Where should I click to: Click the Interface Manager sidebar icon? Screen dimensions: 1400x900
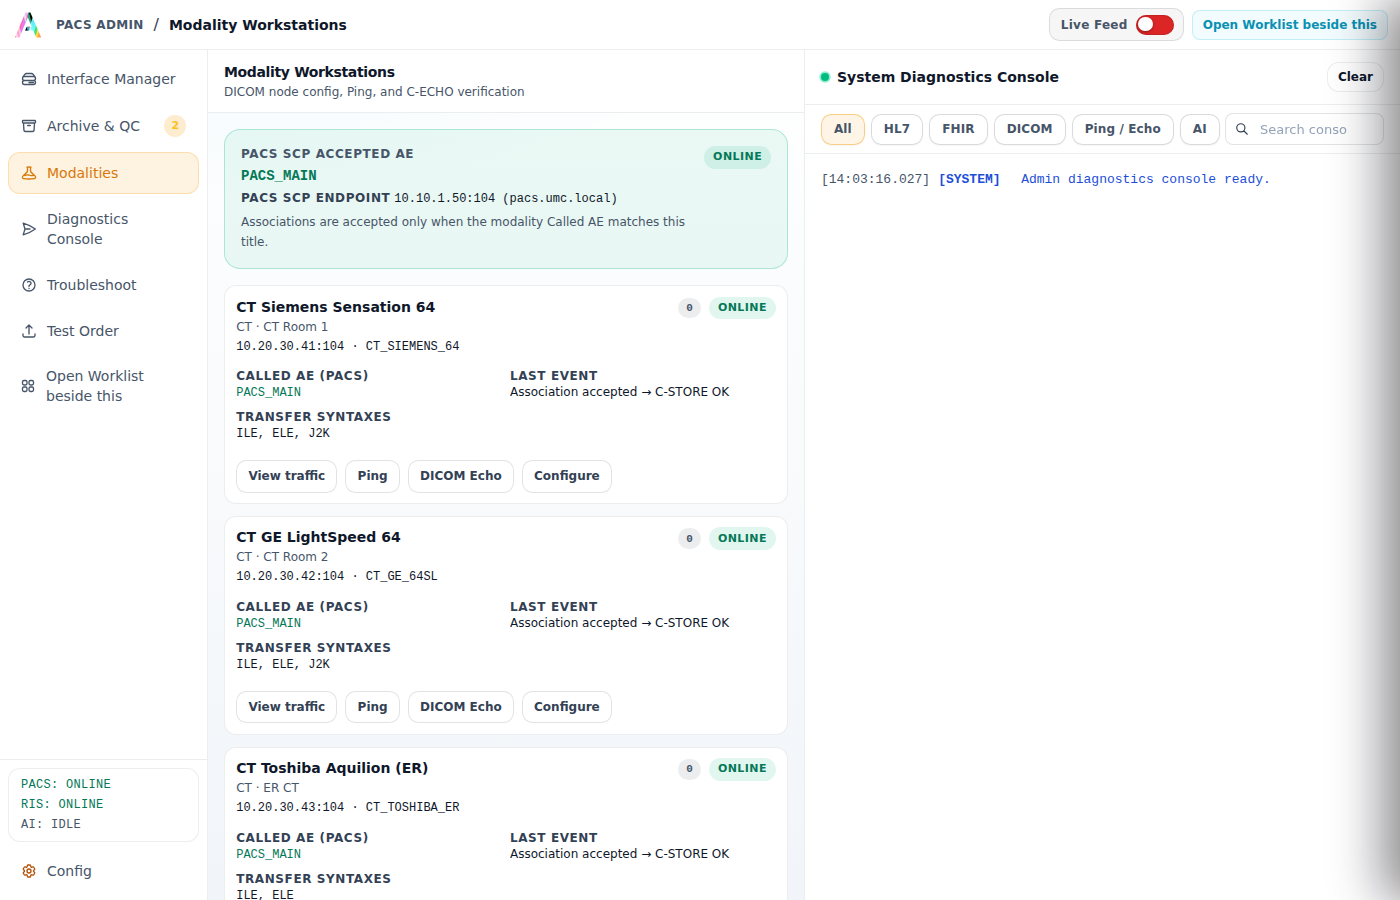[x=29, y=79]
